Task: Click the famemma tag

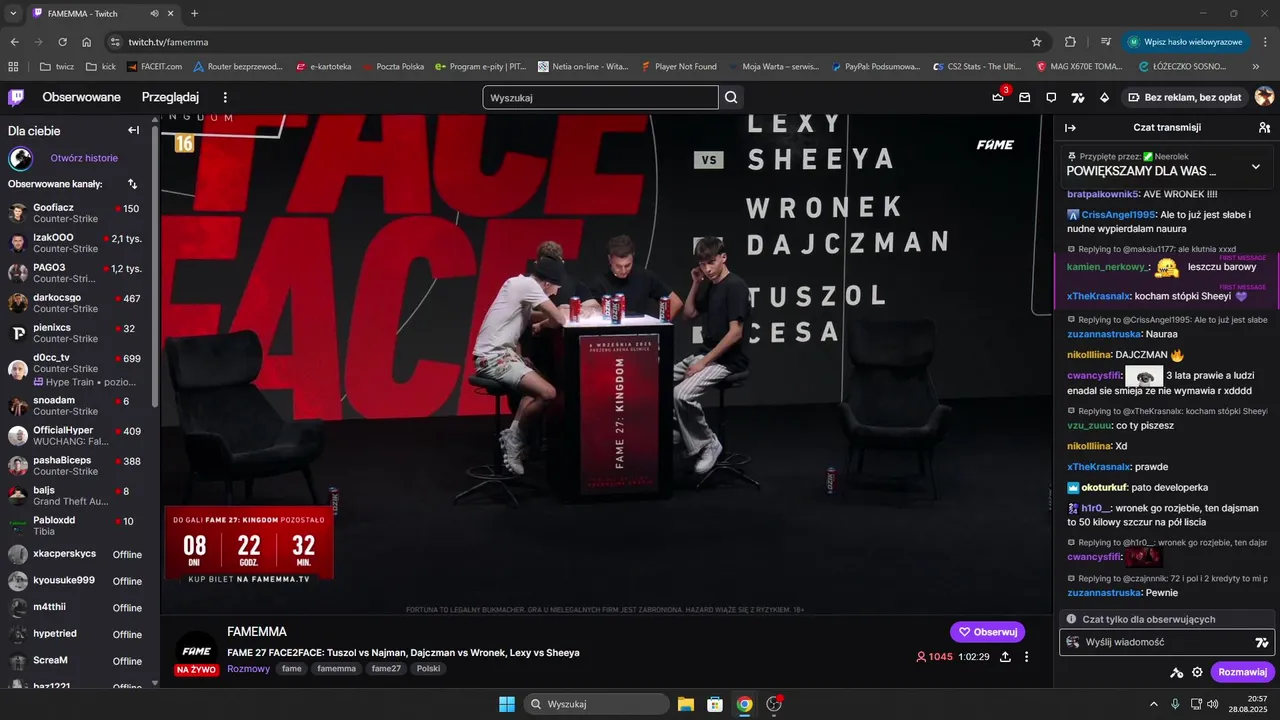Action: [336, 669]
